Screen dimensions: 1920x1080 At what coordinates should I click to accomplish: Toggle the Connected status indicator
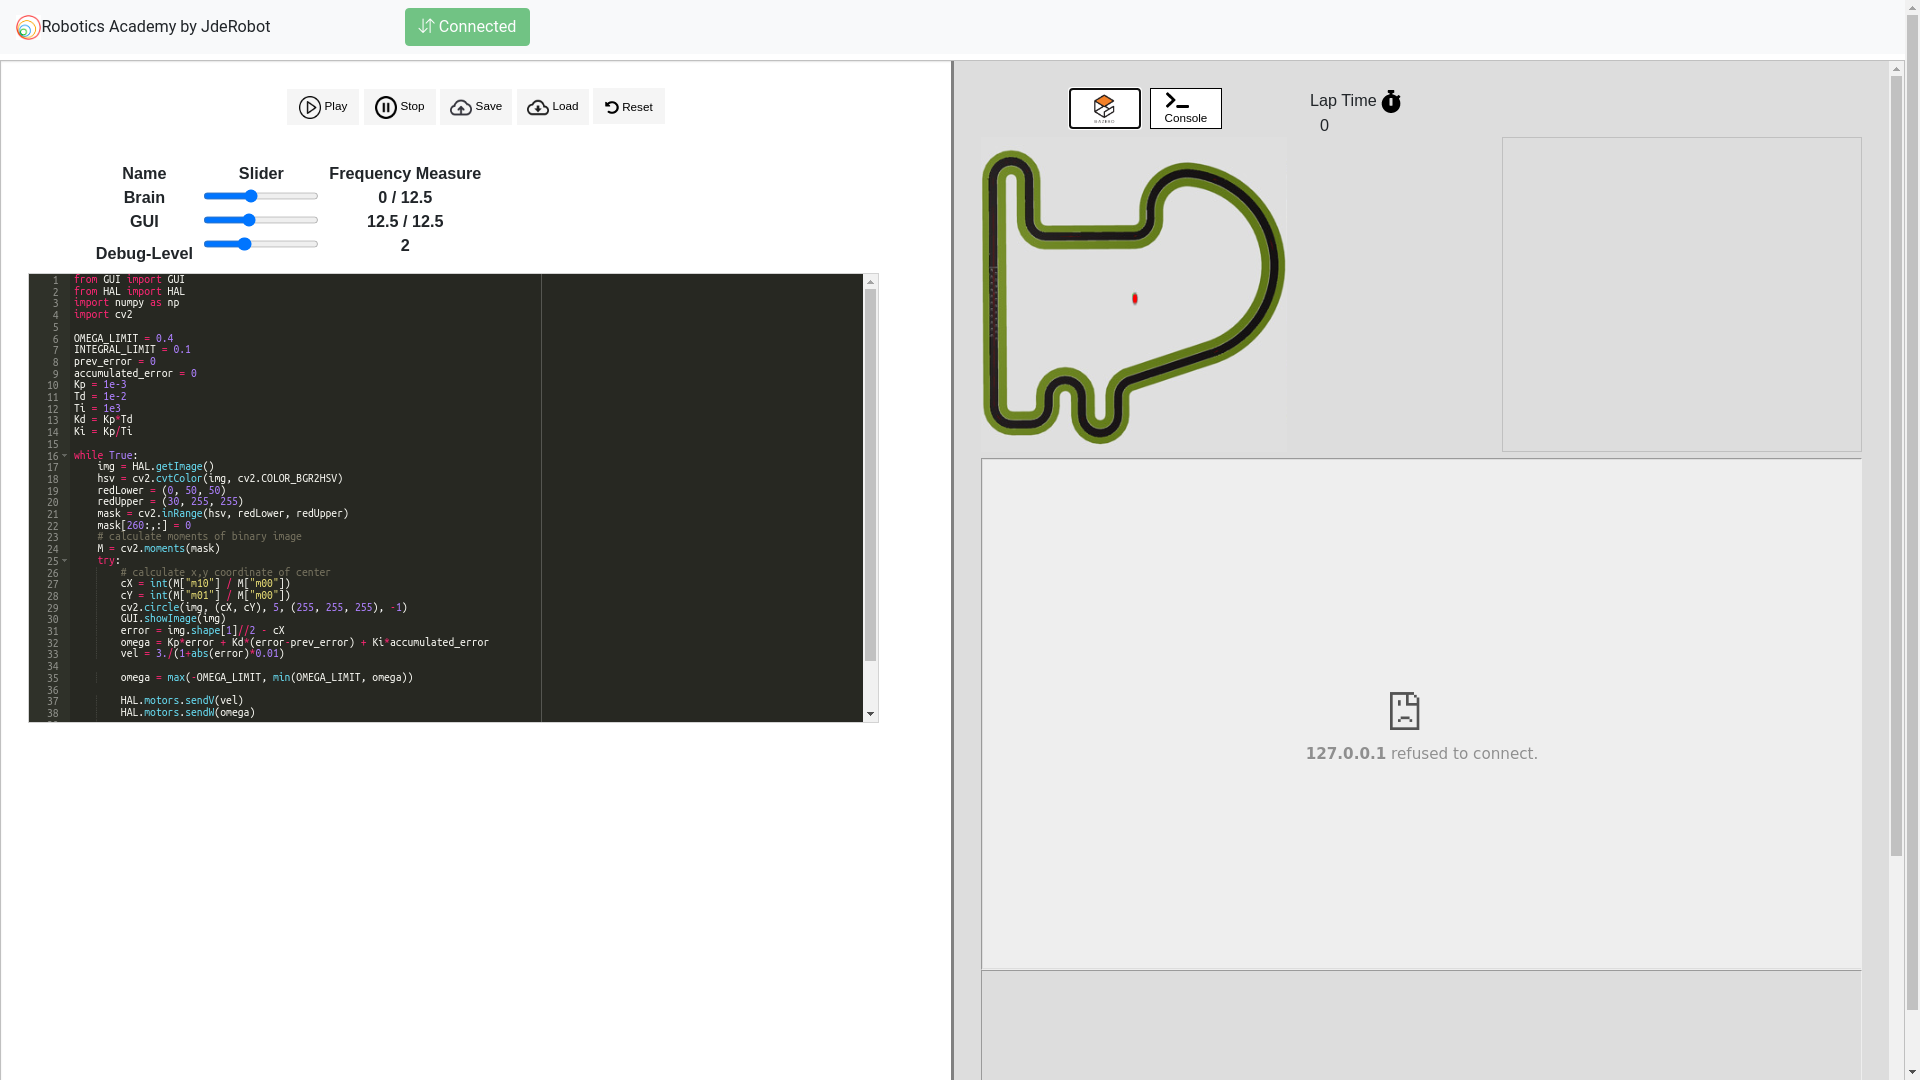pos(466,27)
